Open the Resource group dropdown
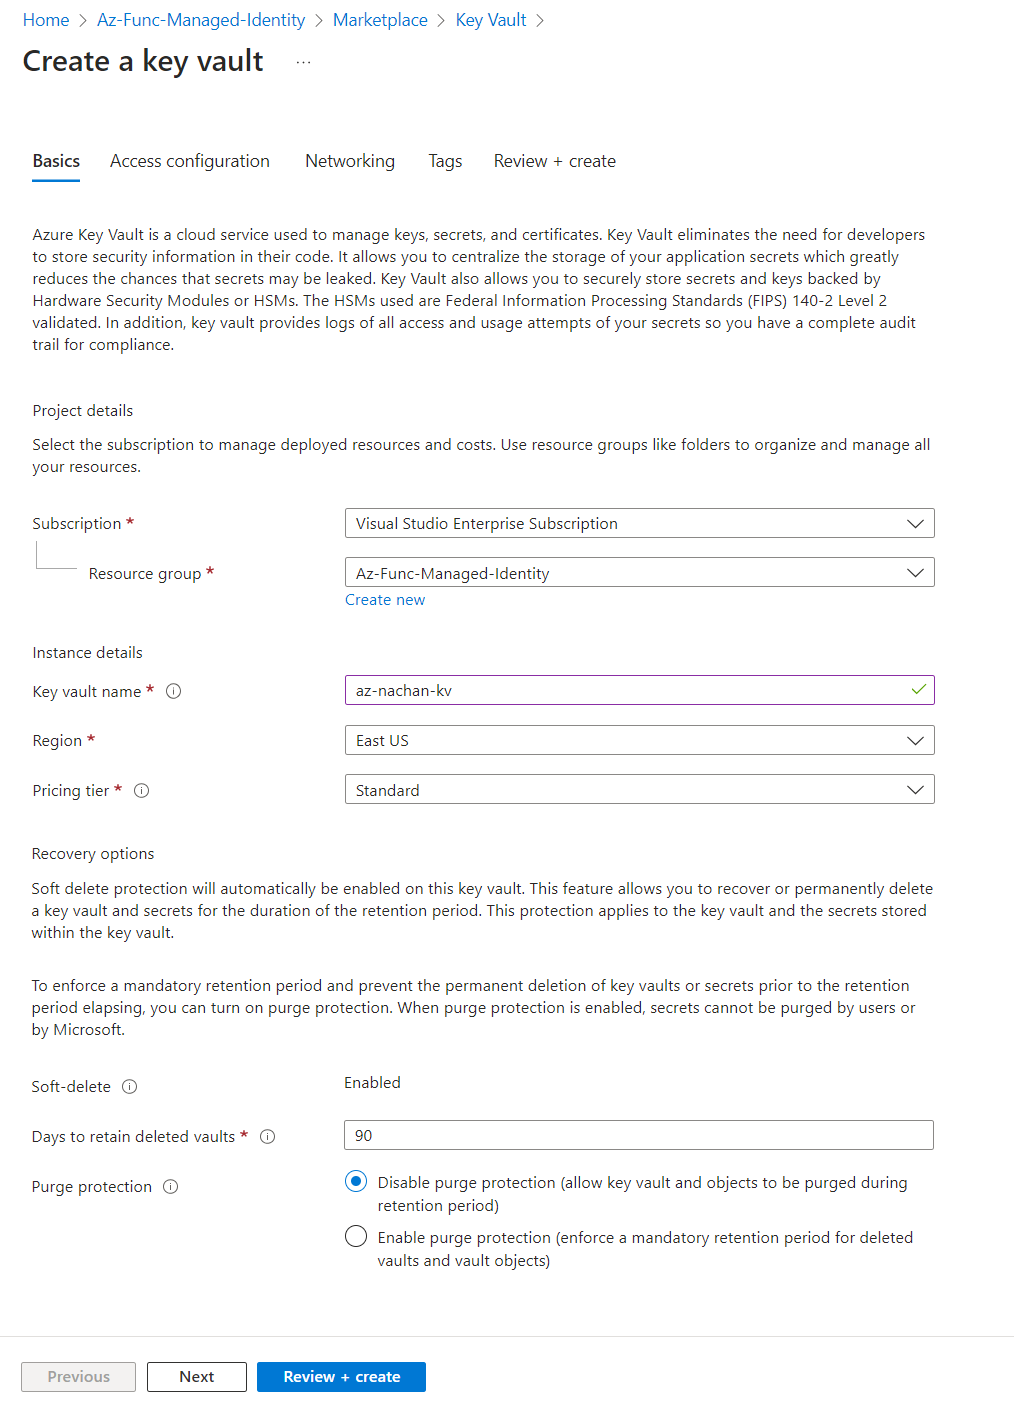 pos(639,573)
